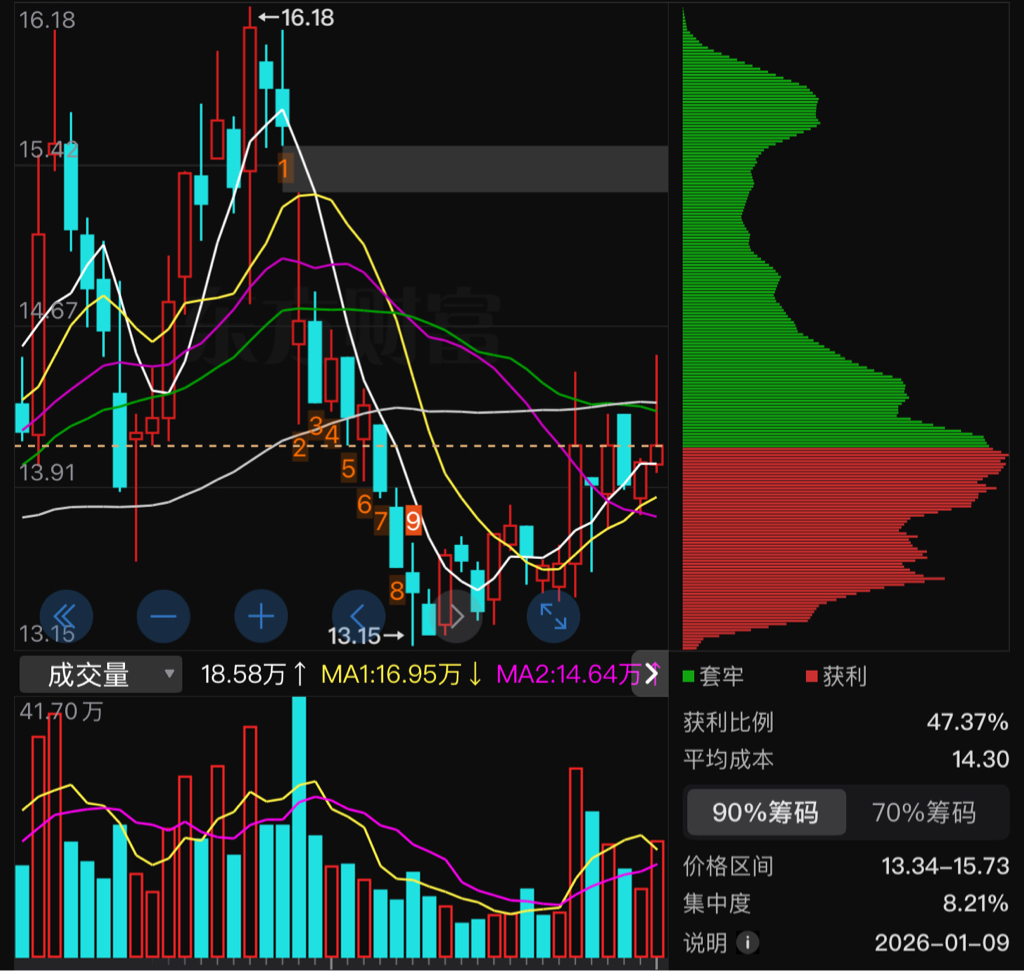Click the tallest cyan volume bar
Image resolution: width=1024 pixels, height=971 pixels.
299,827
